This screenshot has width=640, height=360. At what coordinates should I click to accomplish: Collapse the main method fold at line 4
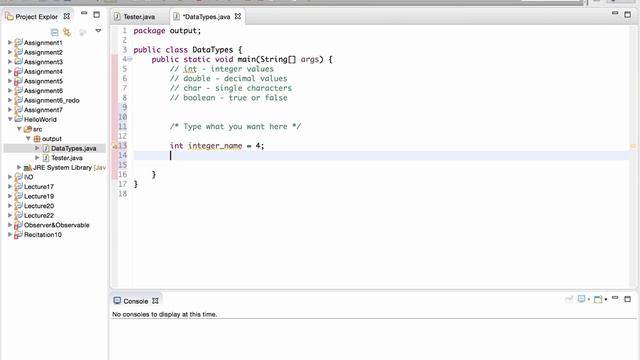(x=130, y=59)
